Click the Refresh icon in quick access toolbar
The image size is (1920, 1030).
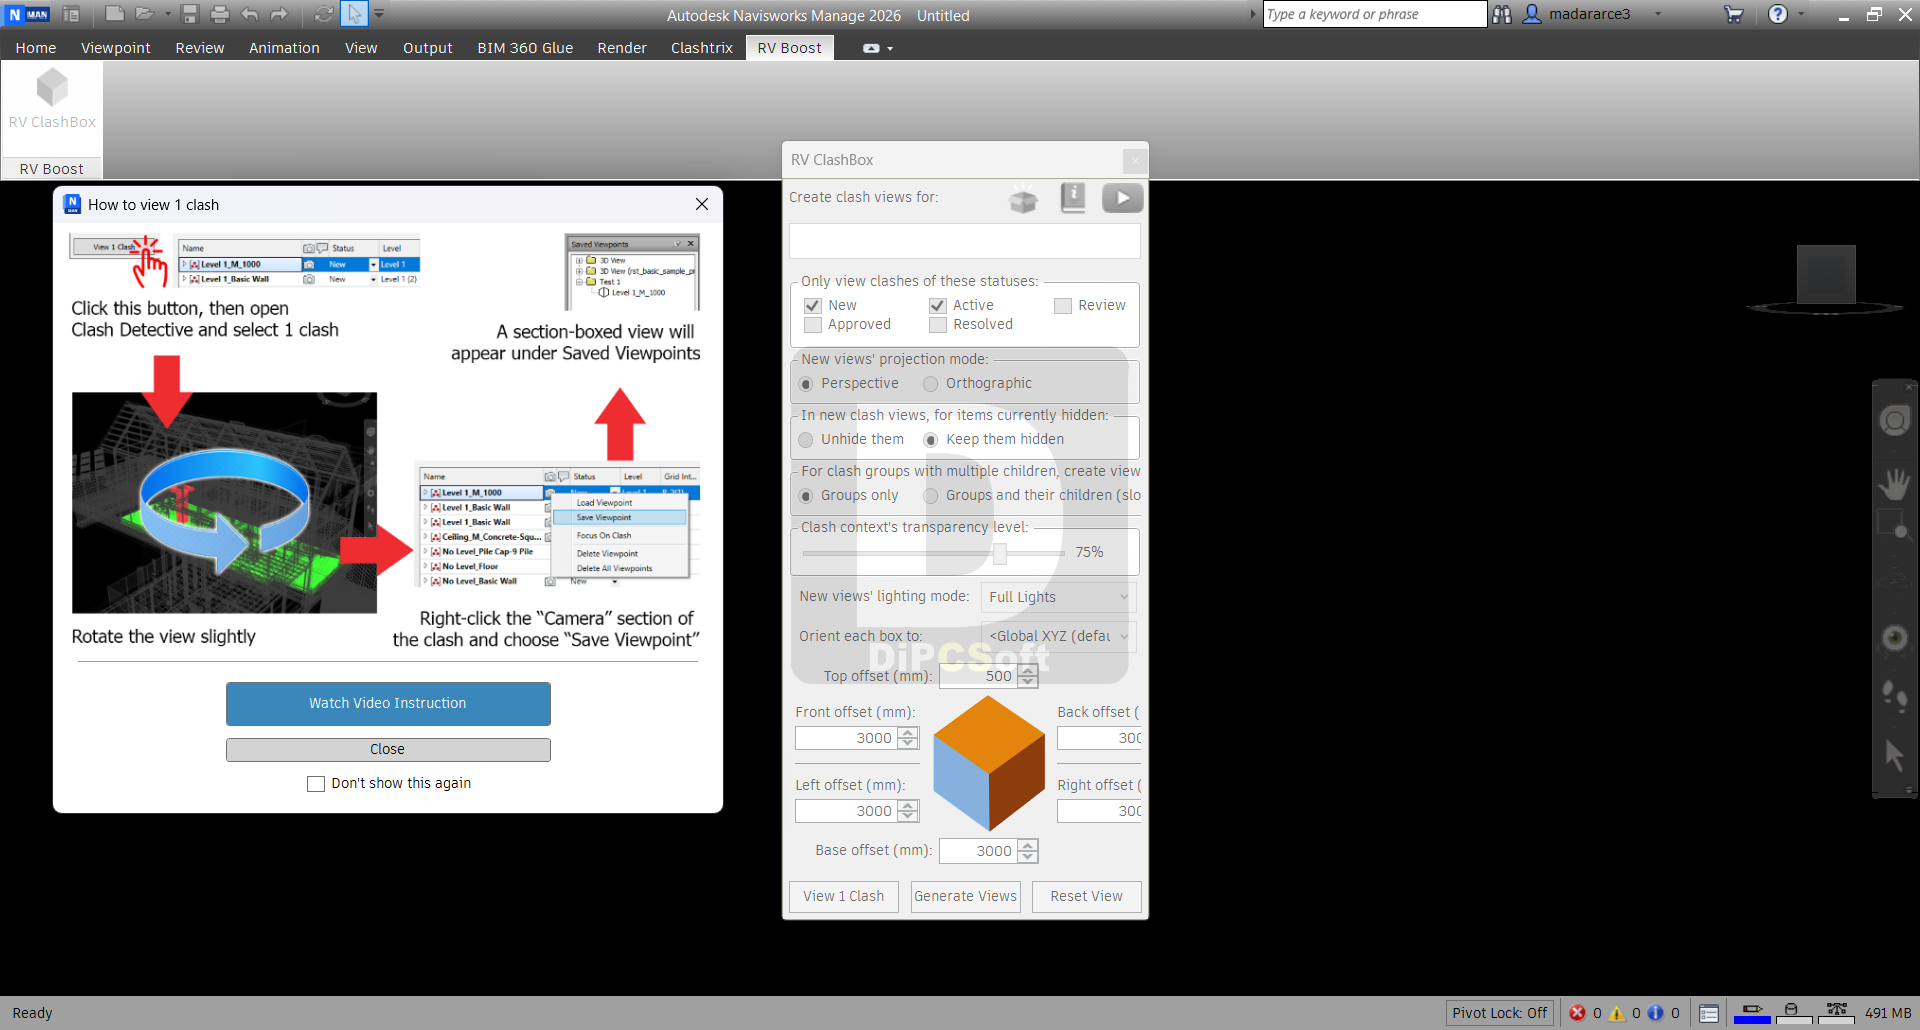[324, 14]
